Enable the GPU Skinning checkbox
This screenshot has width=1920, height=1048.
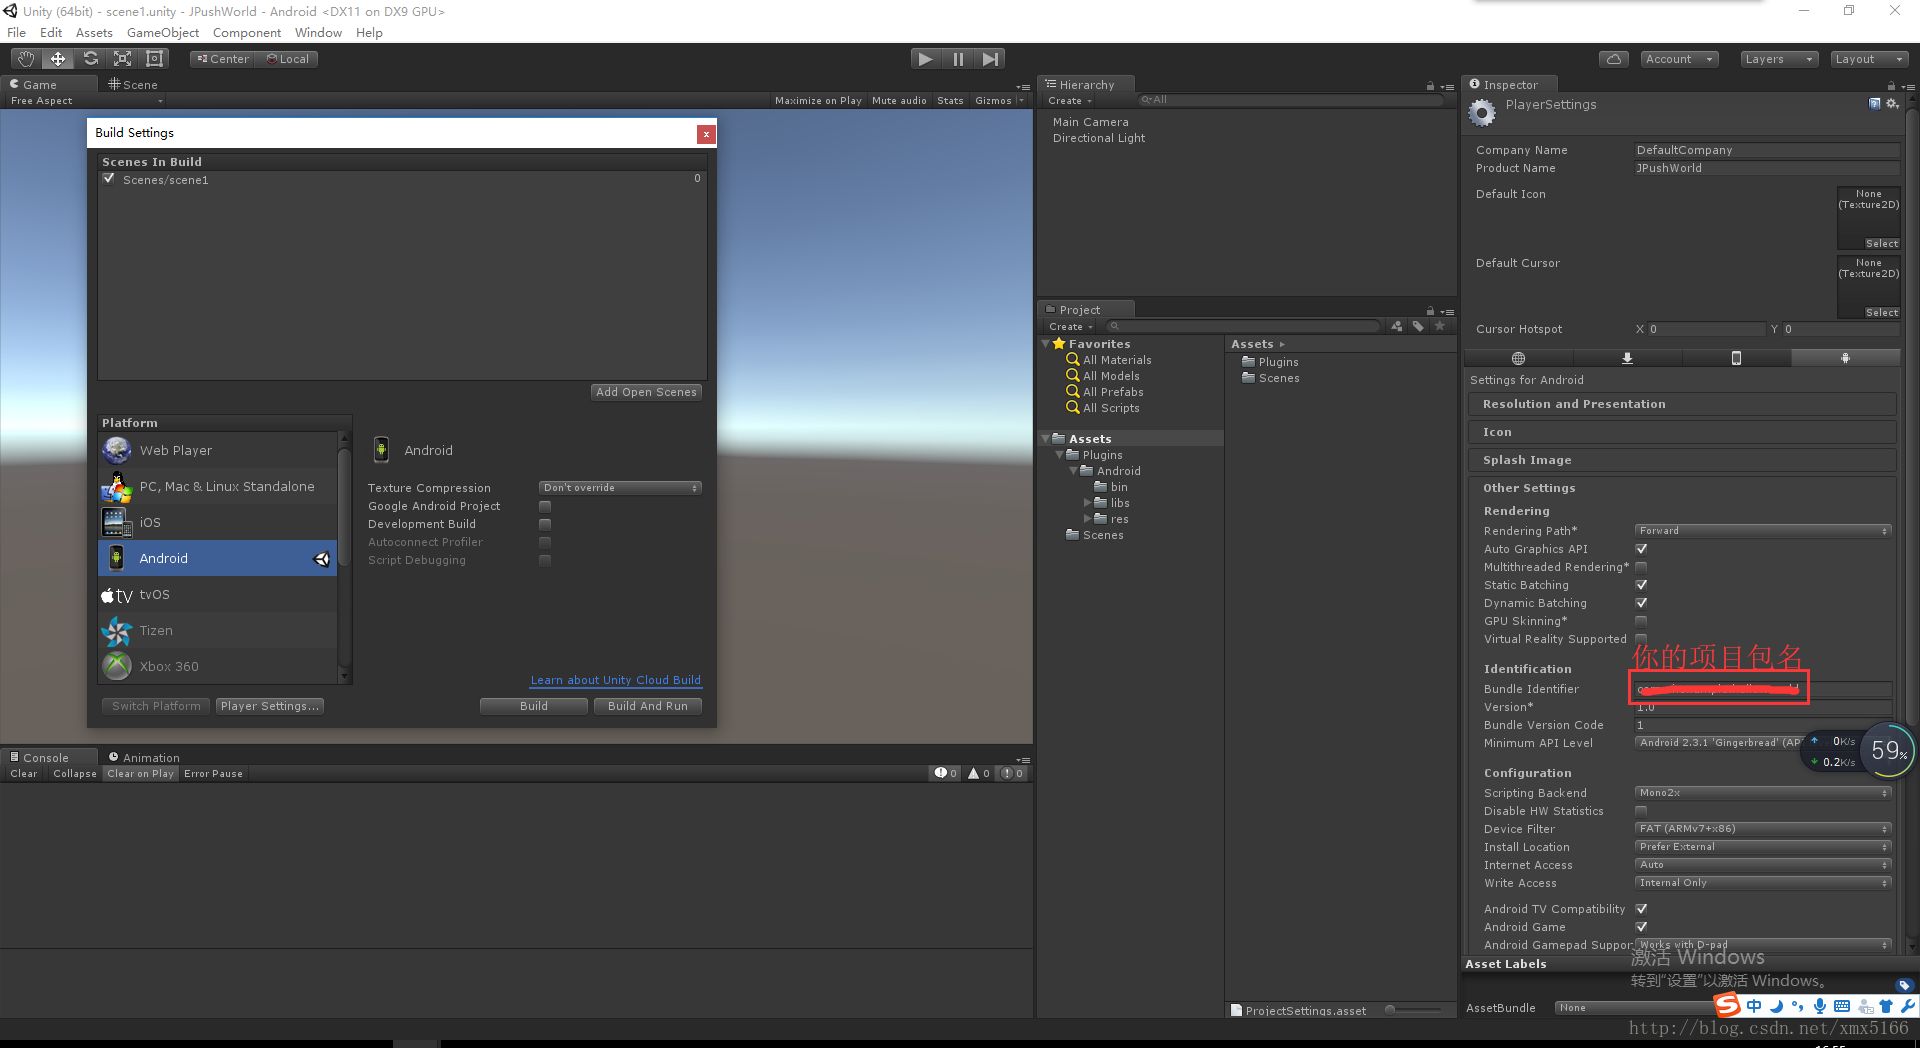point(1641,621)
